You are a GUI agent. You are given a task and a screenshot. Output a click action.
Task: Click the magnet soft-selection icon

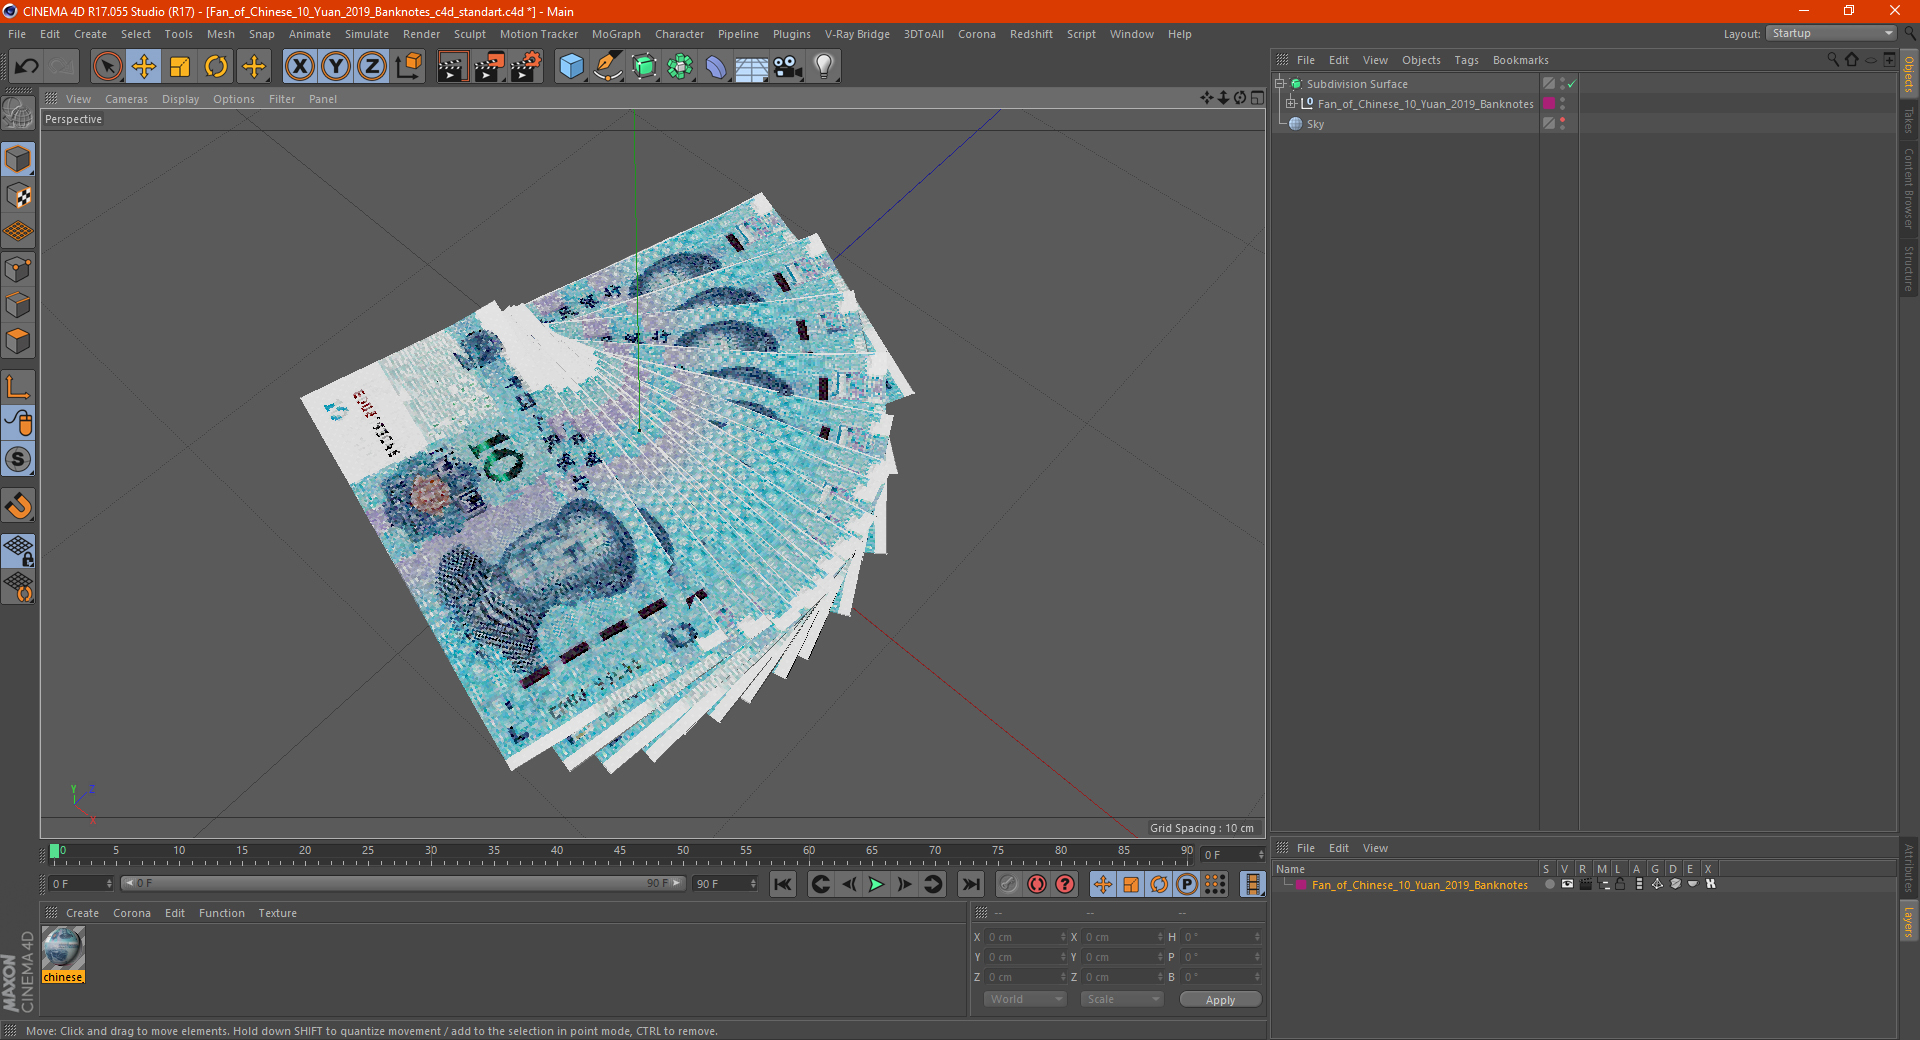point(19,506)
